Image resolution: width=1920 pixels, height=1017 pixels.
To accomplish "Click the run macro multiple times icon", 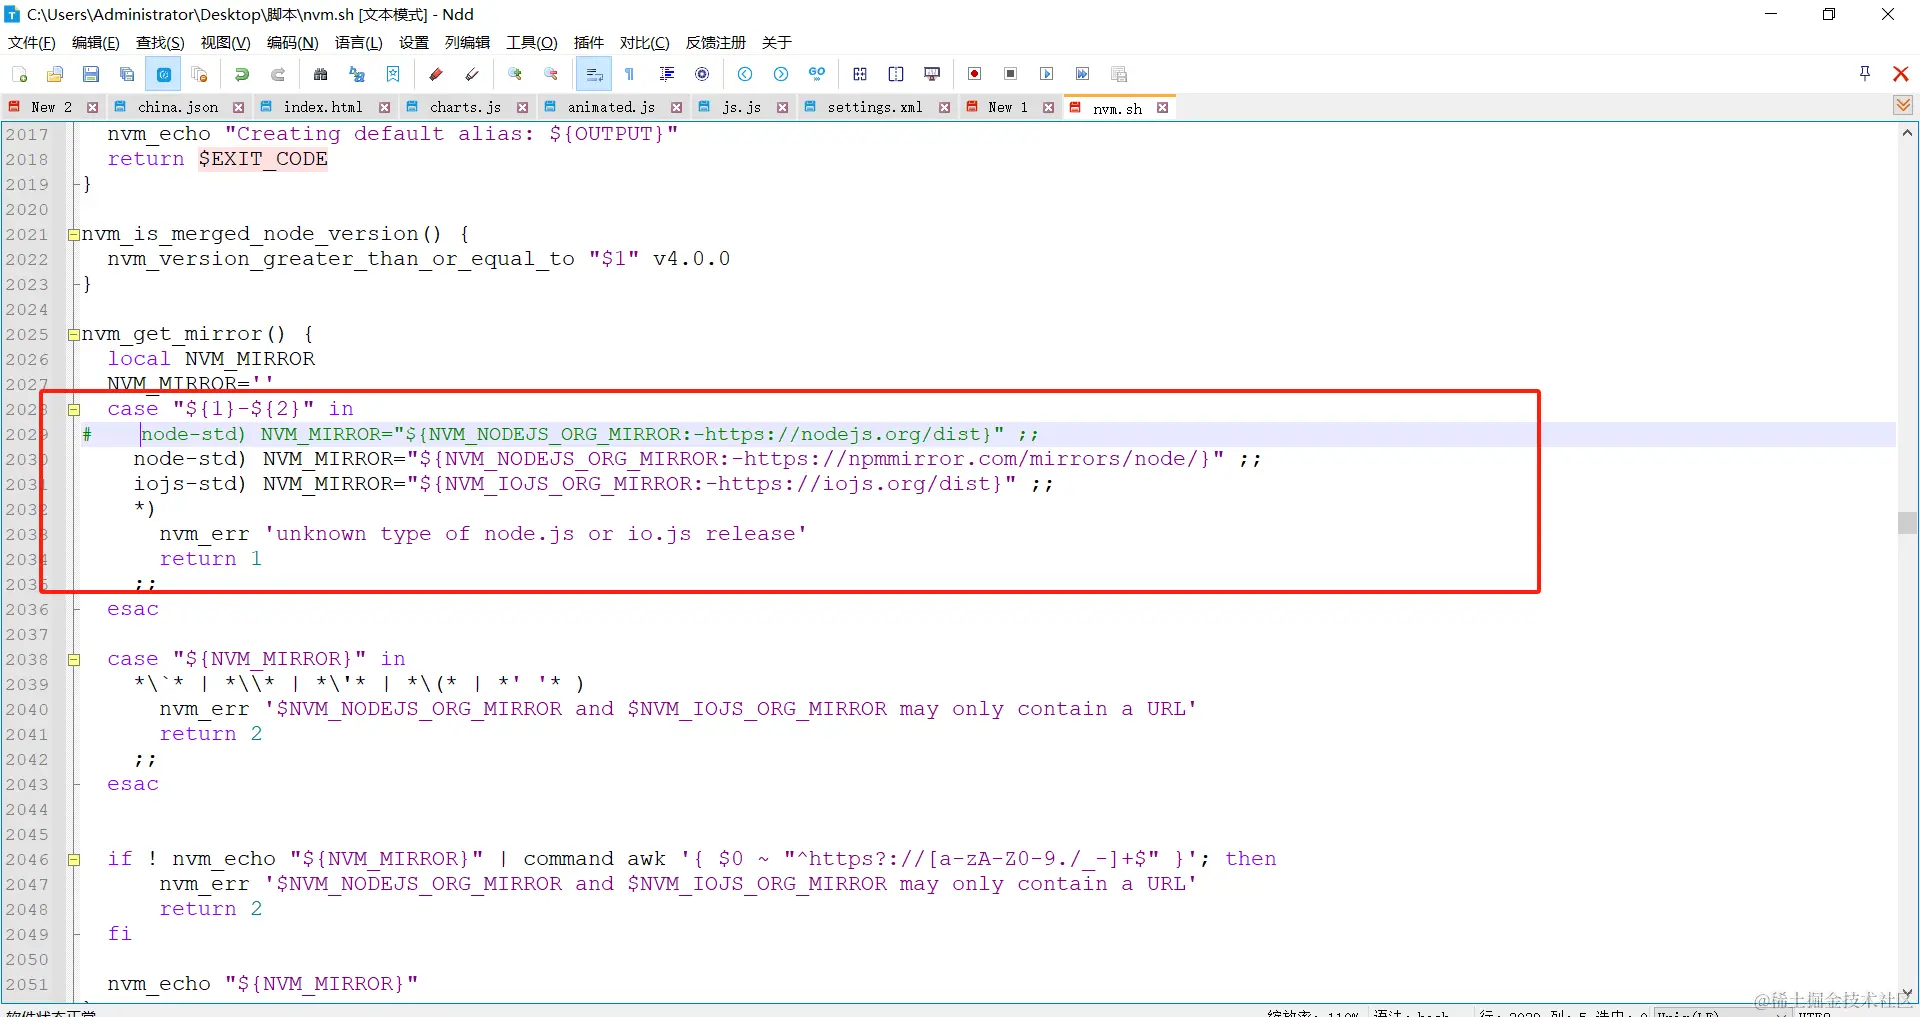I will click(1083, 74).
